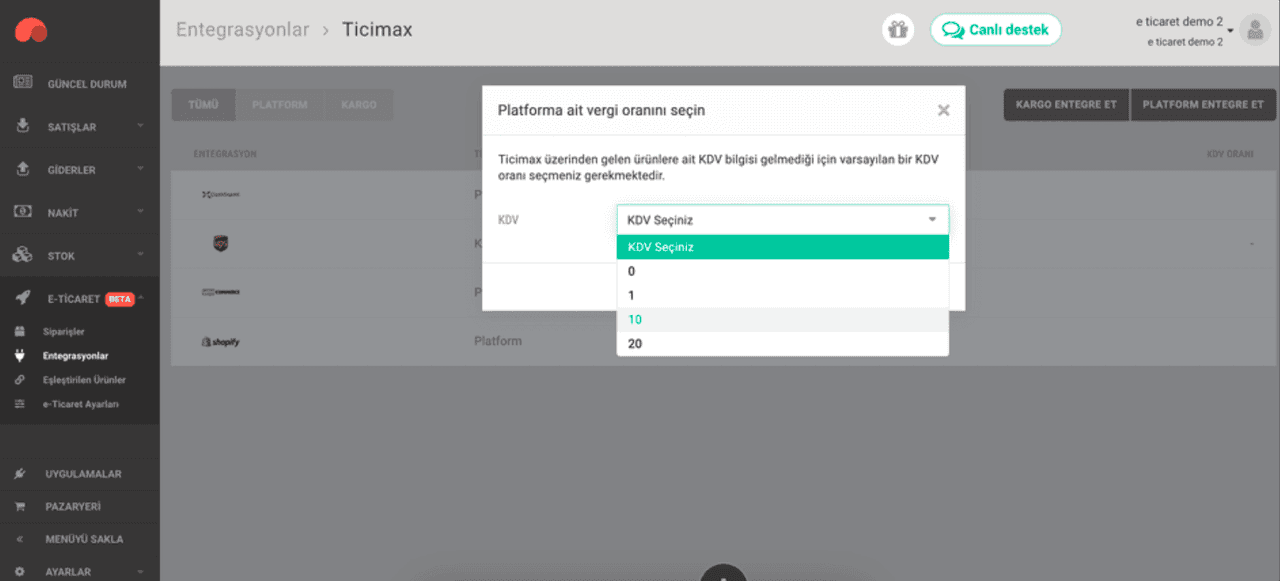
Task: Expand the Satışlar menu arrow
Action: point(141,126)
